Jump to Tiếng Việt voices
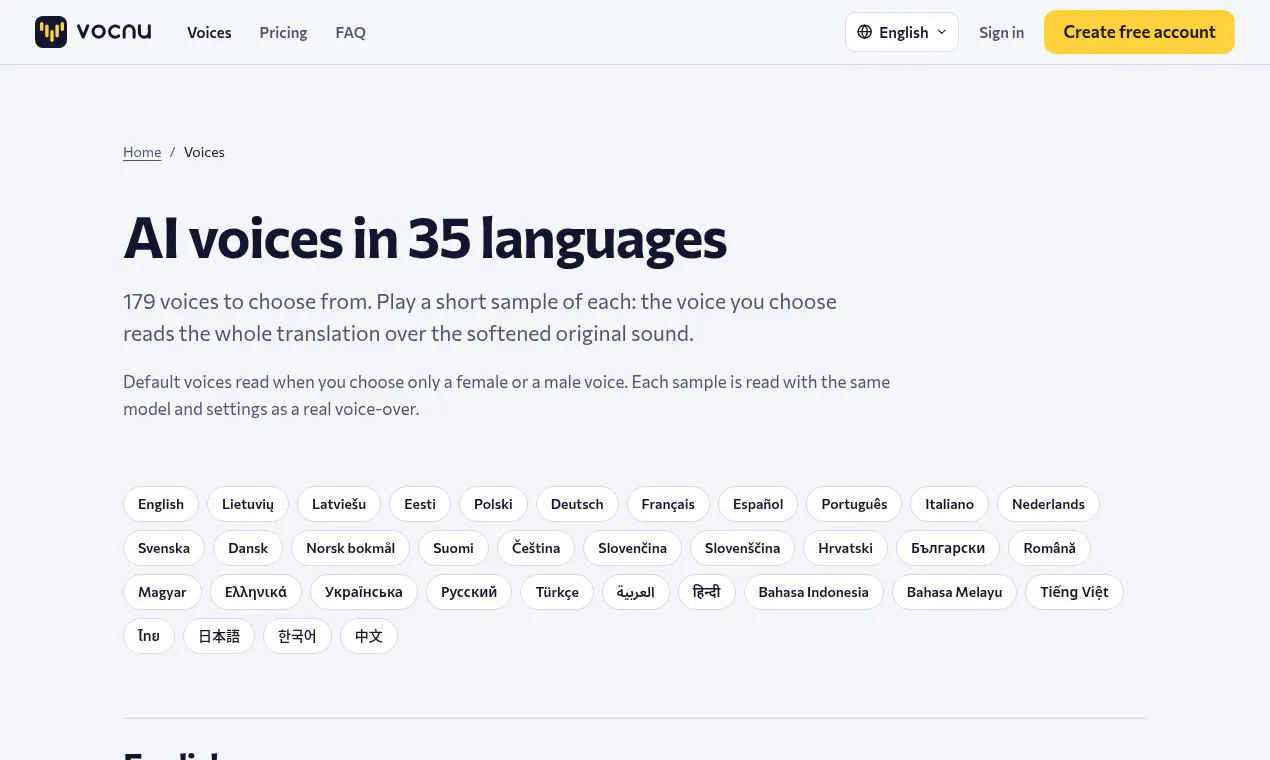This screenshot has width=1270, height=760. [x=1074, y=592]
